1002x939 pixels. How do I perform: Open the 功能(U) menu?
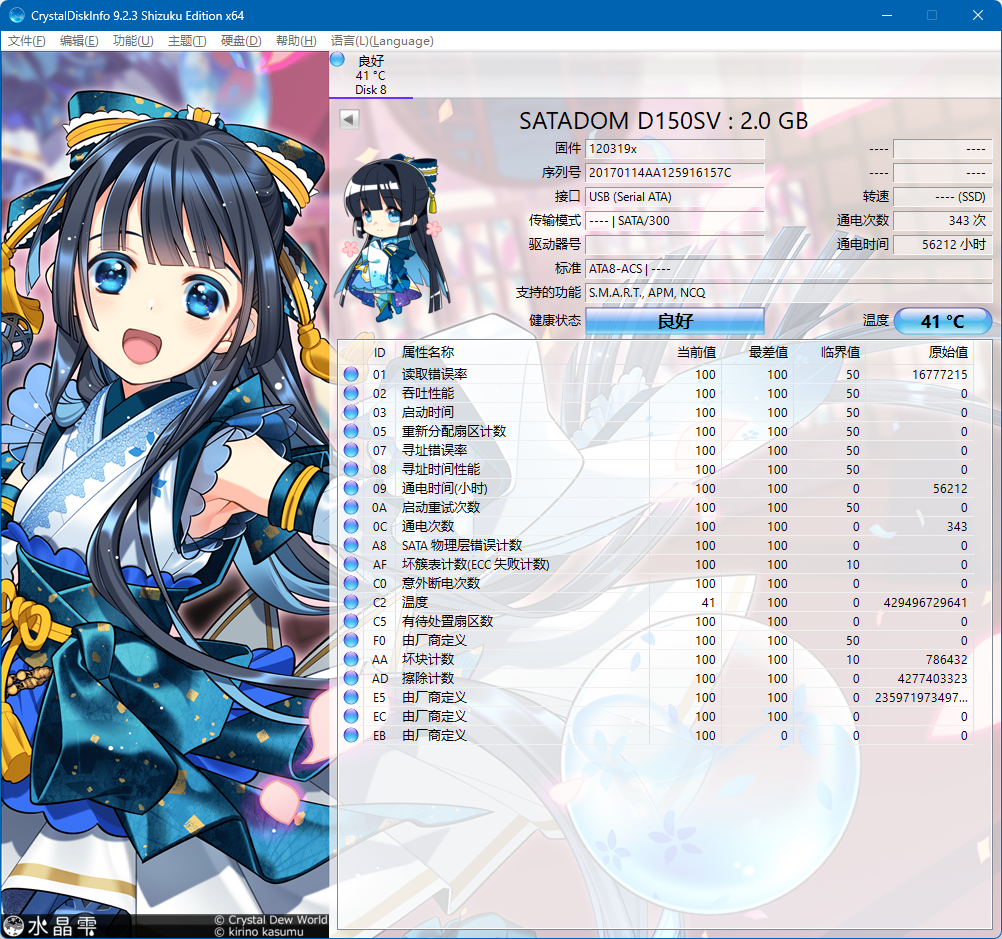133,41
